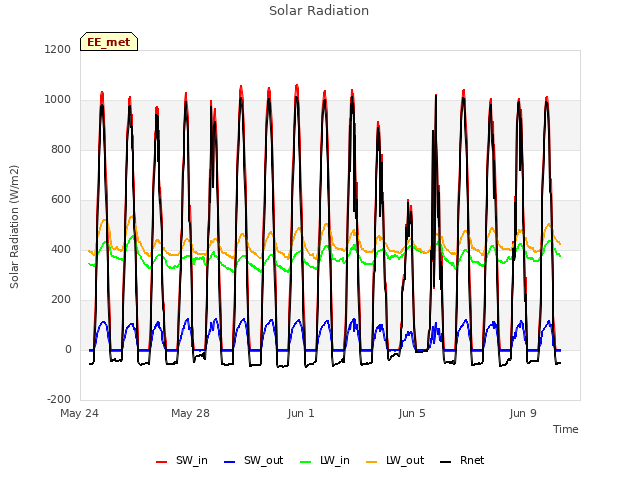The image size is (640, 480).
Task: Click the 800 y-axis tick label
Action: [61, 149]
